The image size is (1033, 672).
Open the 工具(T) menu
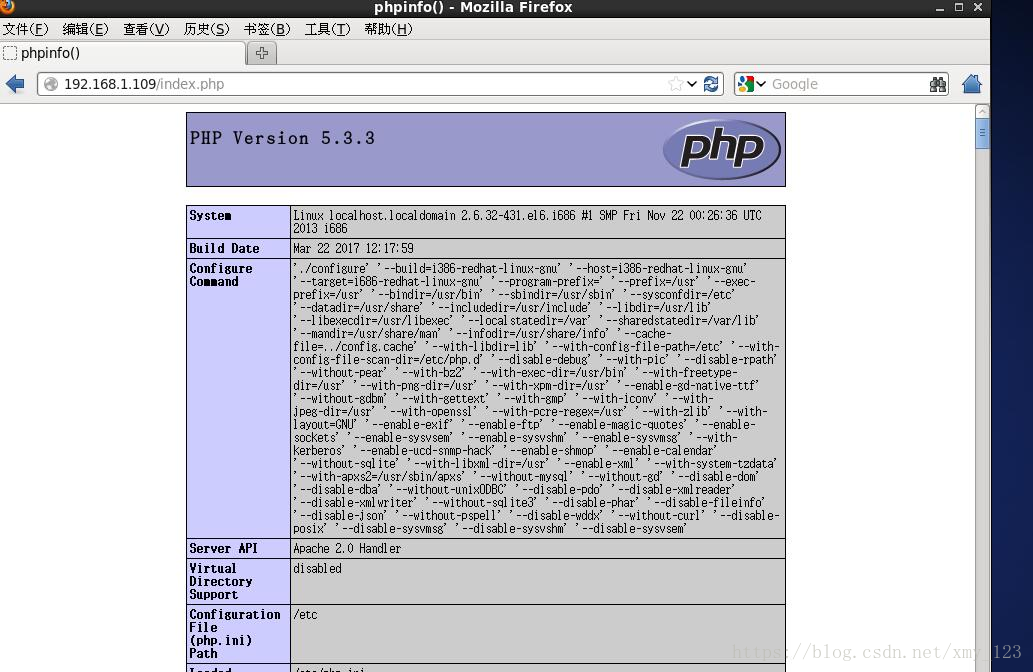point(327,29)
